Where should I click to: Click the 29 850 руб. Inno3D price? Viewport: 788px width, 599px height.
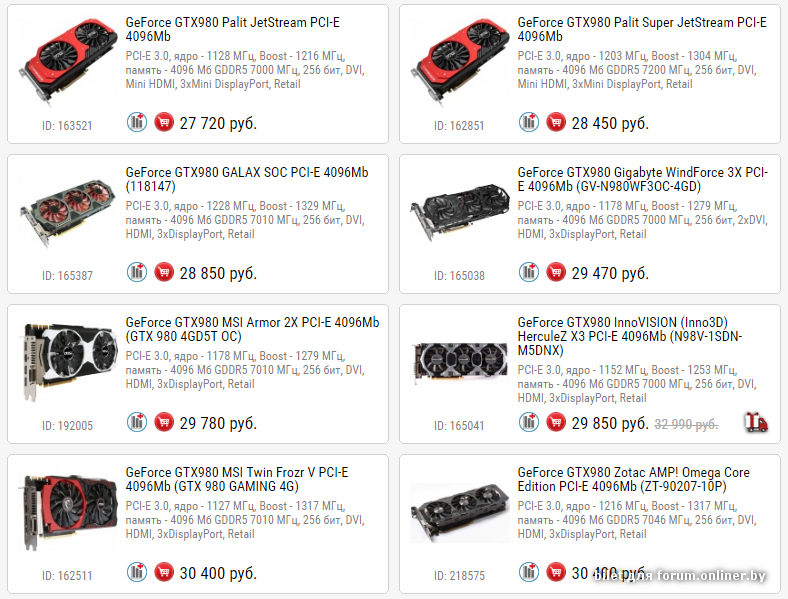[x=610, y=424]
